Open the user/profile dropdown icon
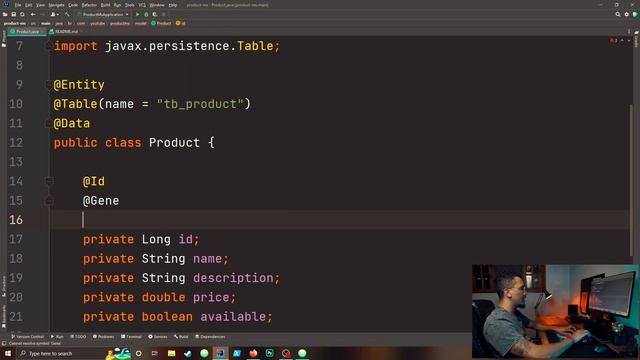Screen dimensions: 640x360 pos(54,14)
